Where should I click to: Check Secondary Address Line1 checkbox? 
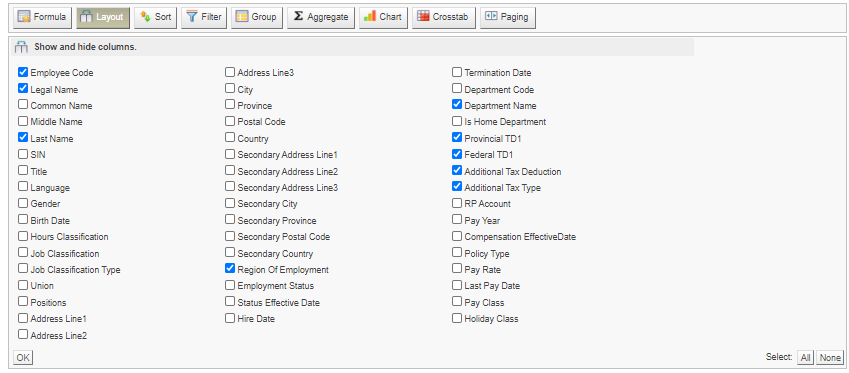230,154
